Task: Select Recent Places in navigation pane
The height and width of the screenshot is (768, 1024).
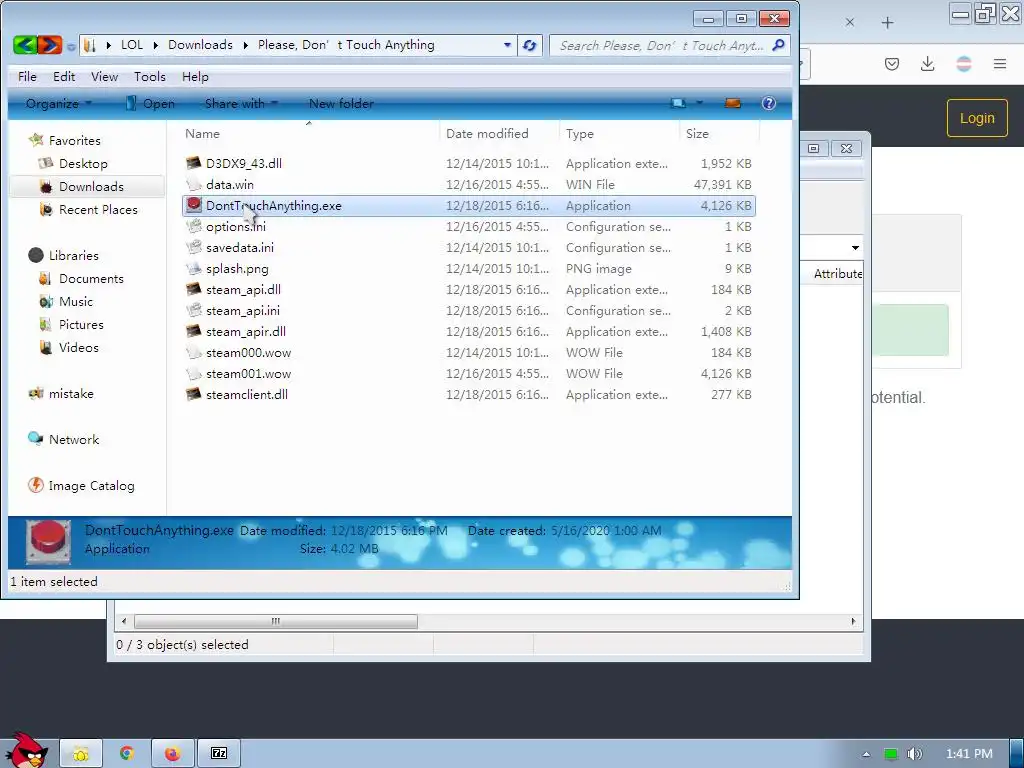Action: pyautogui.click(x=98, y=209)
